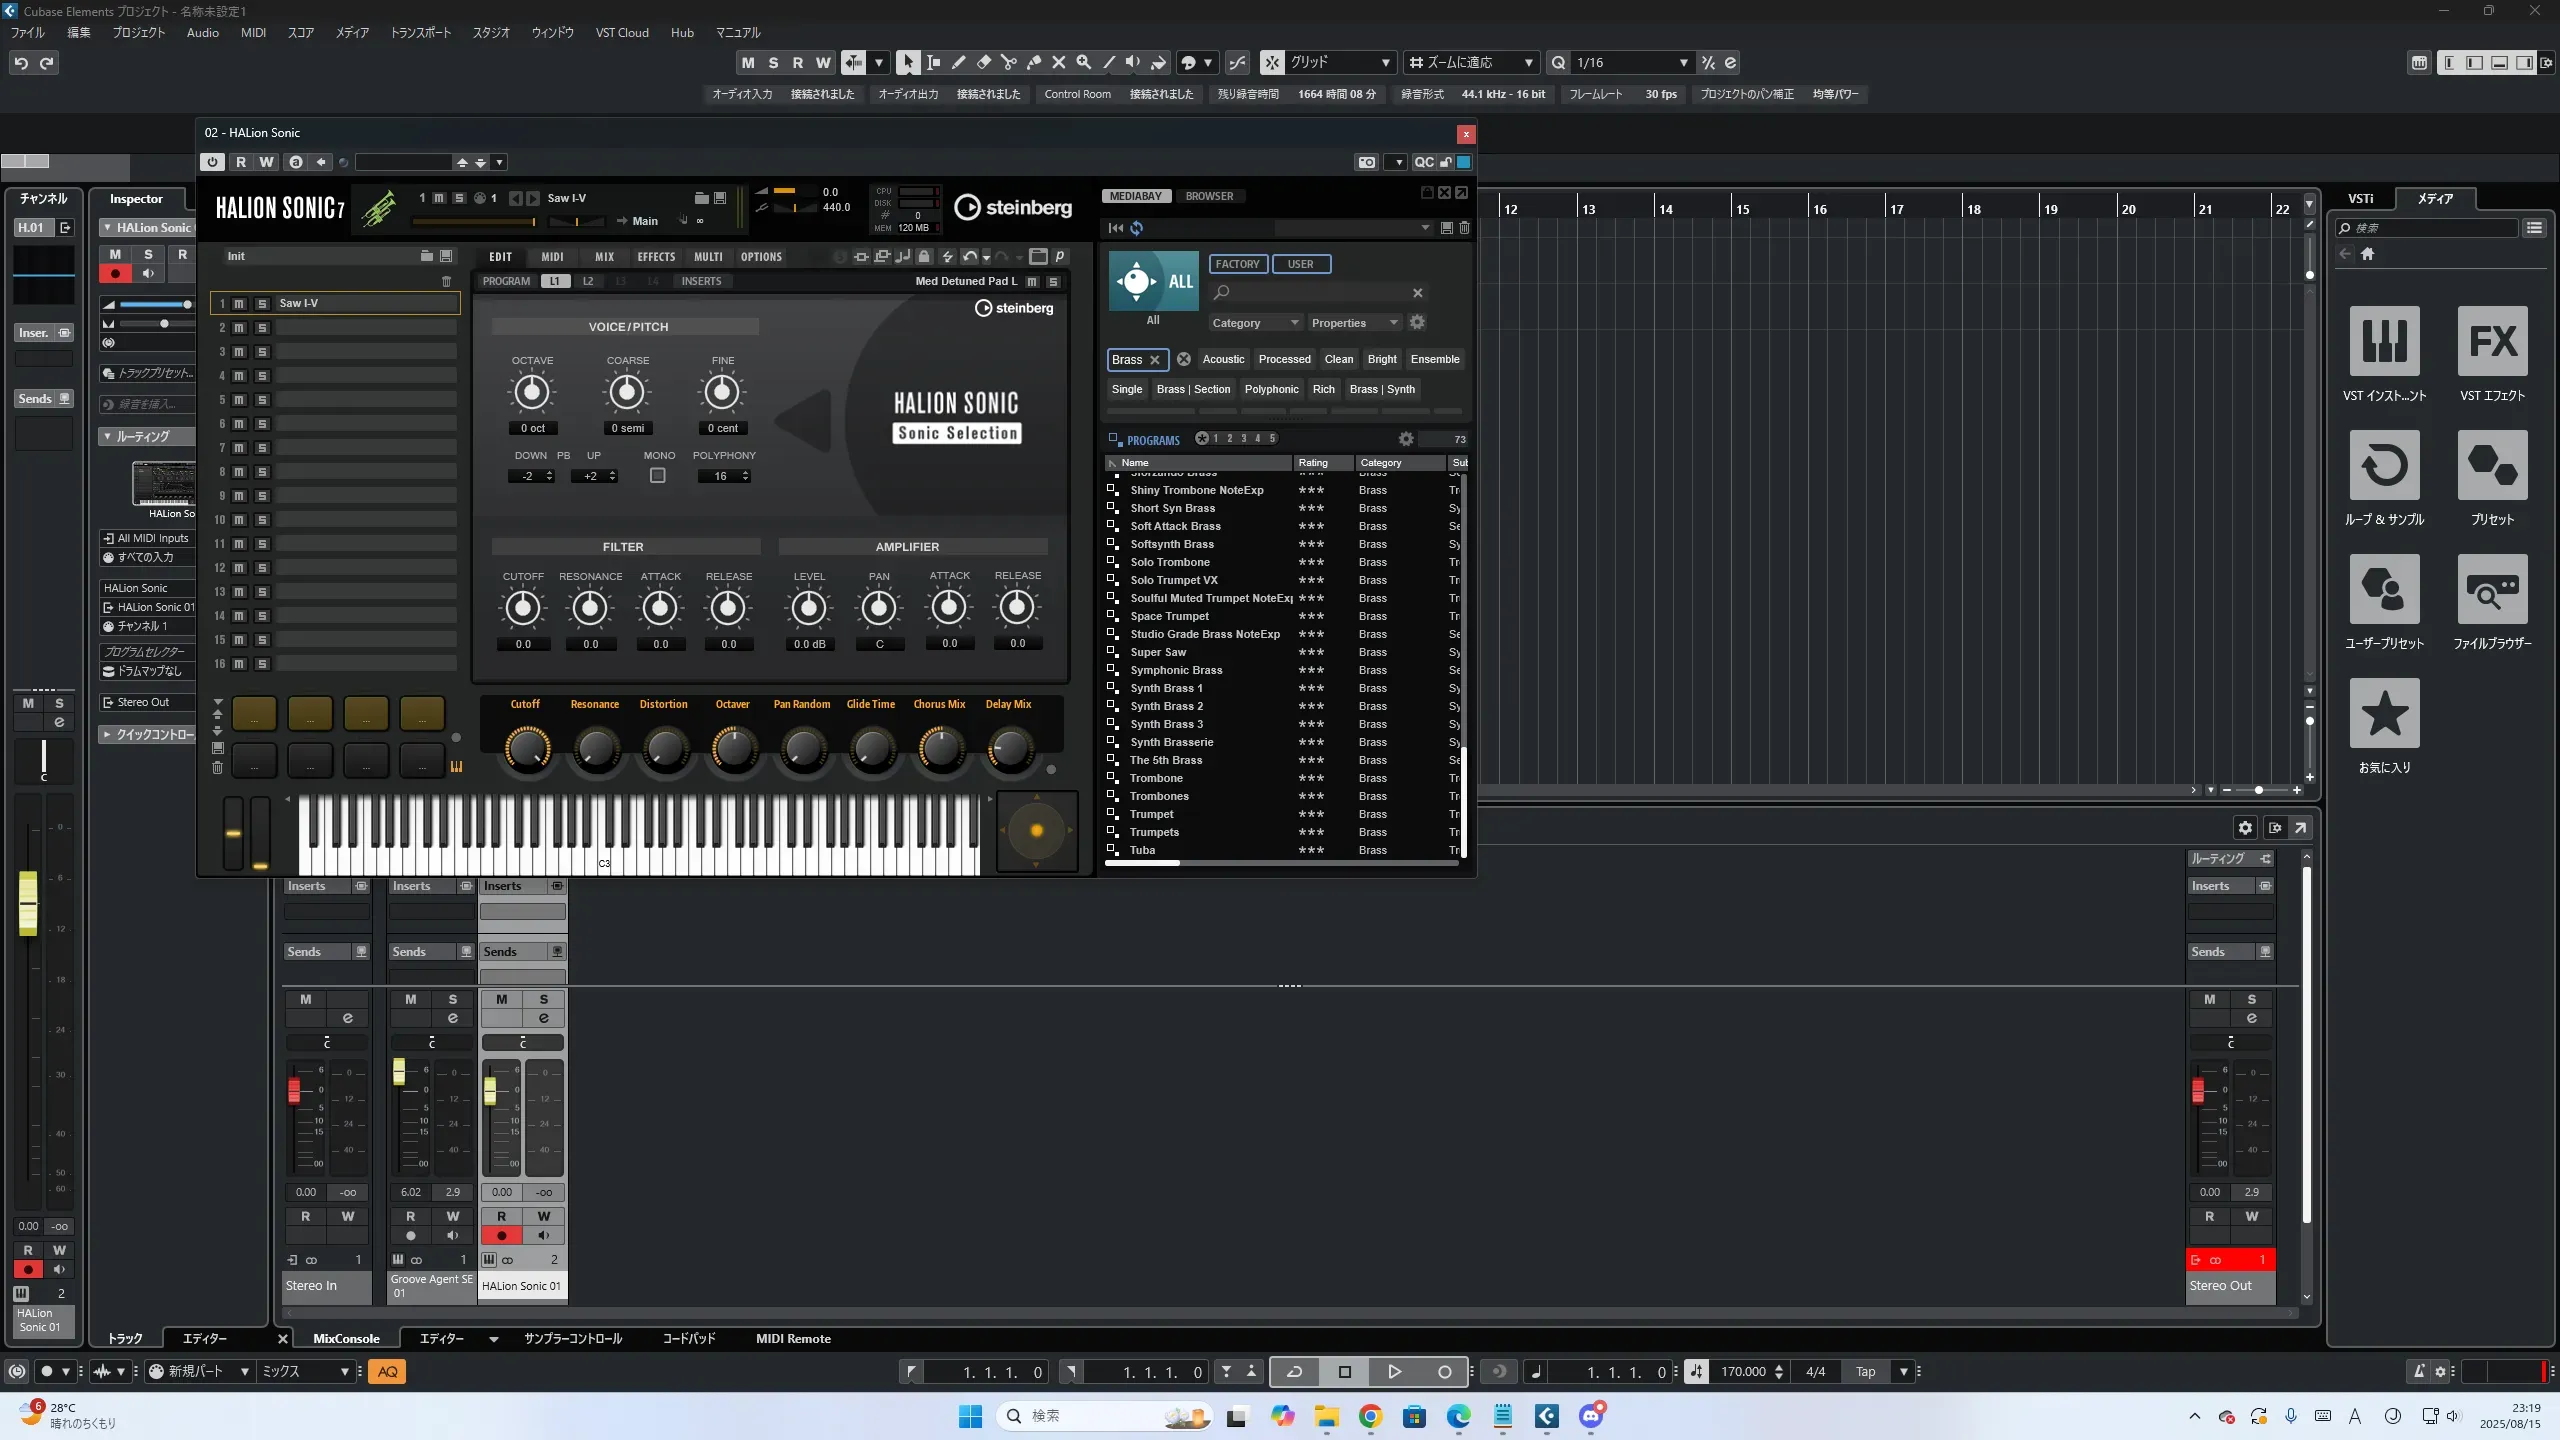
Task: Select the Acoustic tag filter
Action: point(1223,359)
